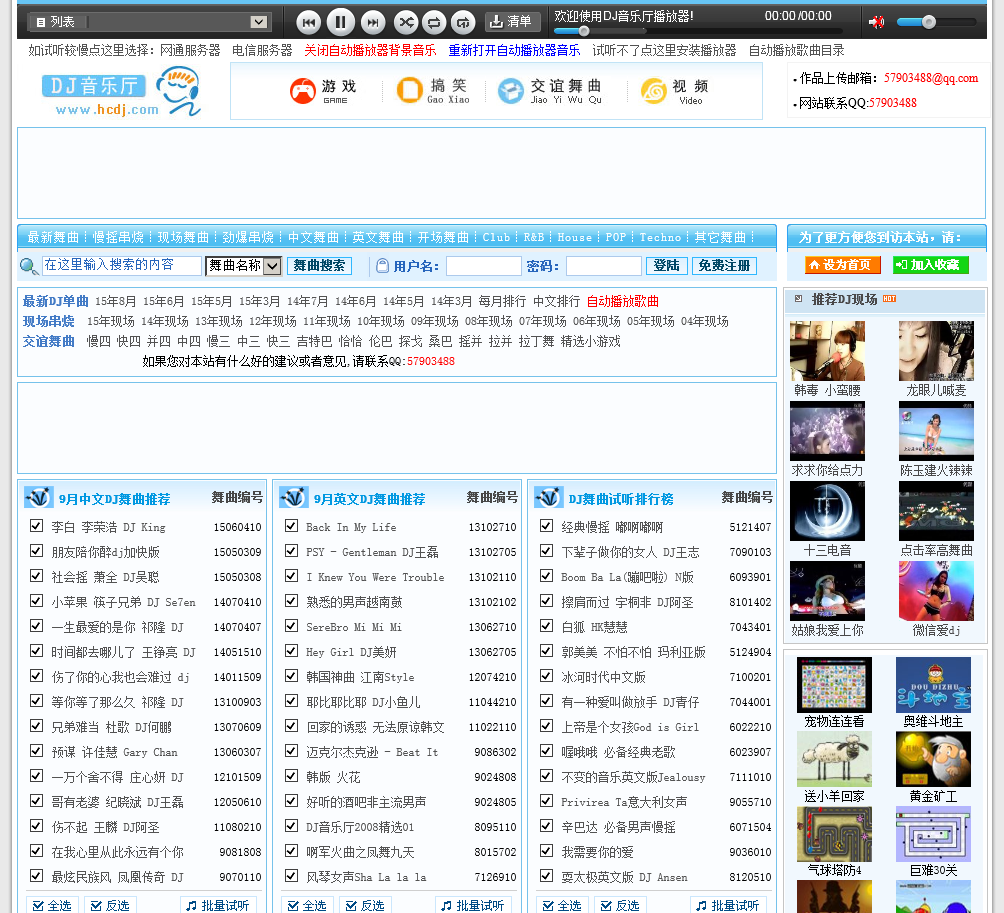1004x913 pixels.
Task: Open the 现场舞曲 nav tab
Action: [x=183, y=238]
